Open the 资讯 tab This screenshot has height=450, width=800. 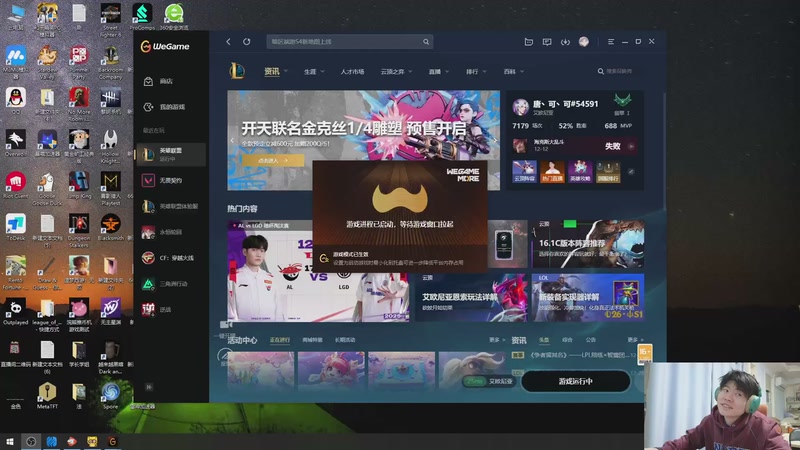(x=271, y=71)
